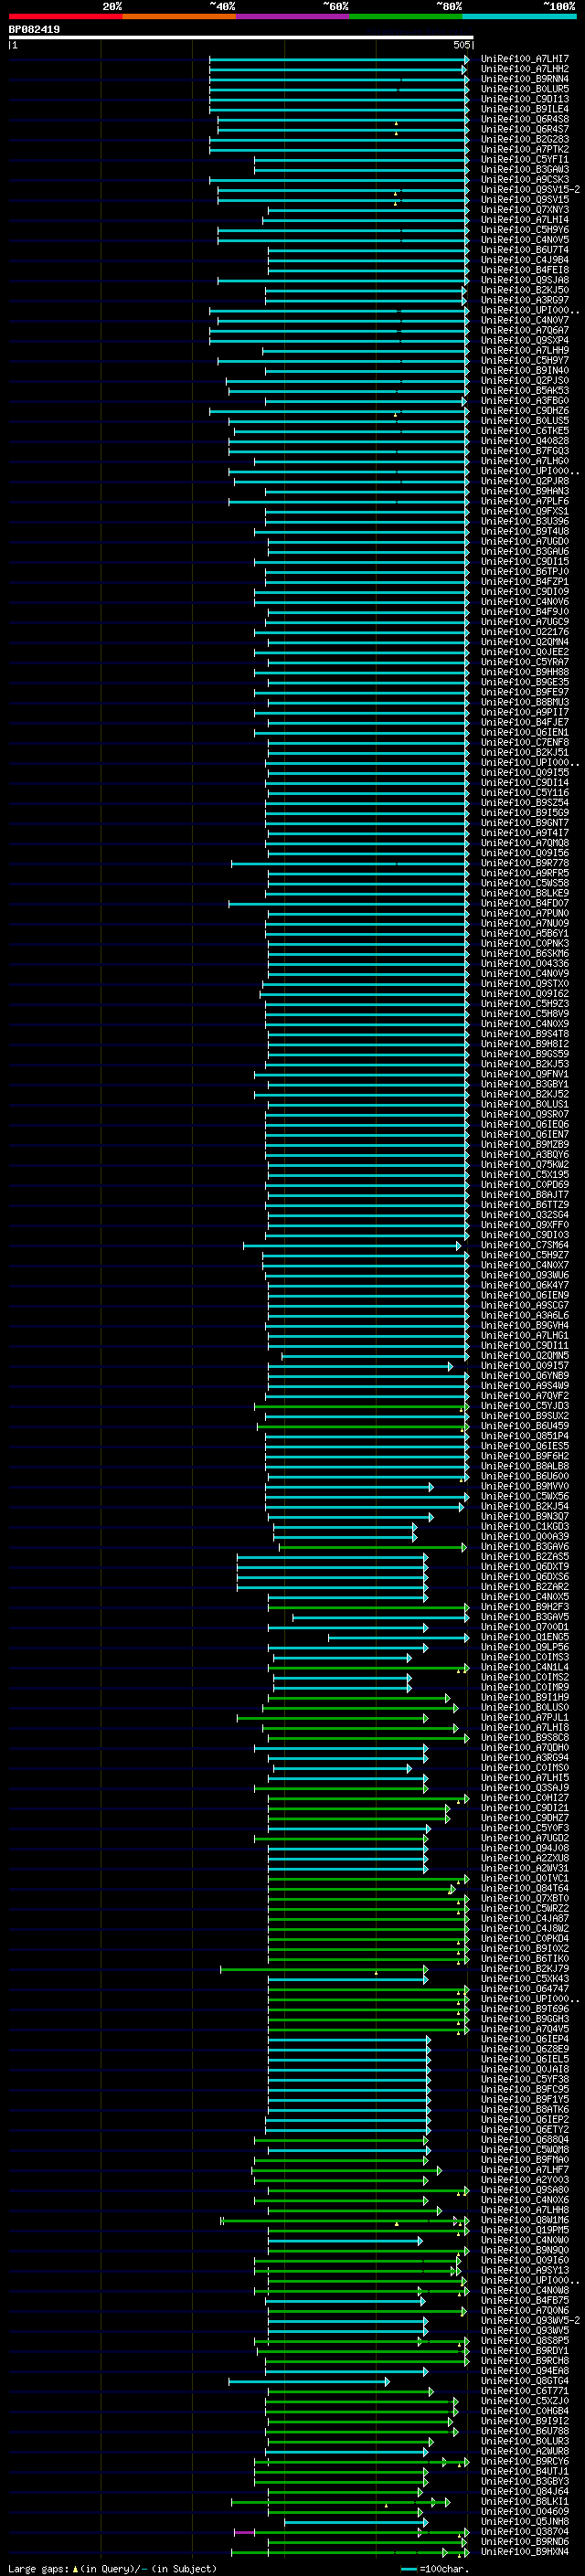Click the UniRef100_Q7XNY3 entry
The width and height of the screenshot is (585, 2576).
click(524, 210)
